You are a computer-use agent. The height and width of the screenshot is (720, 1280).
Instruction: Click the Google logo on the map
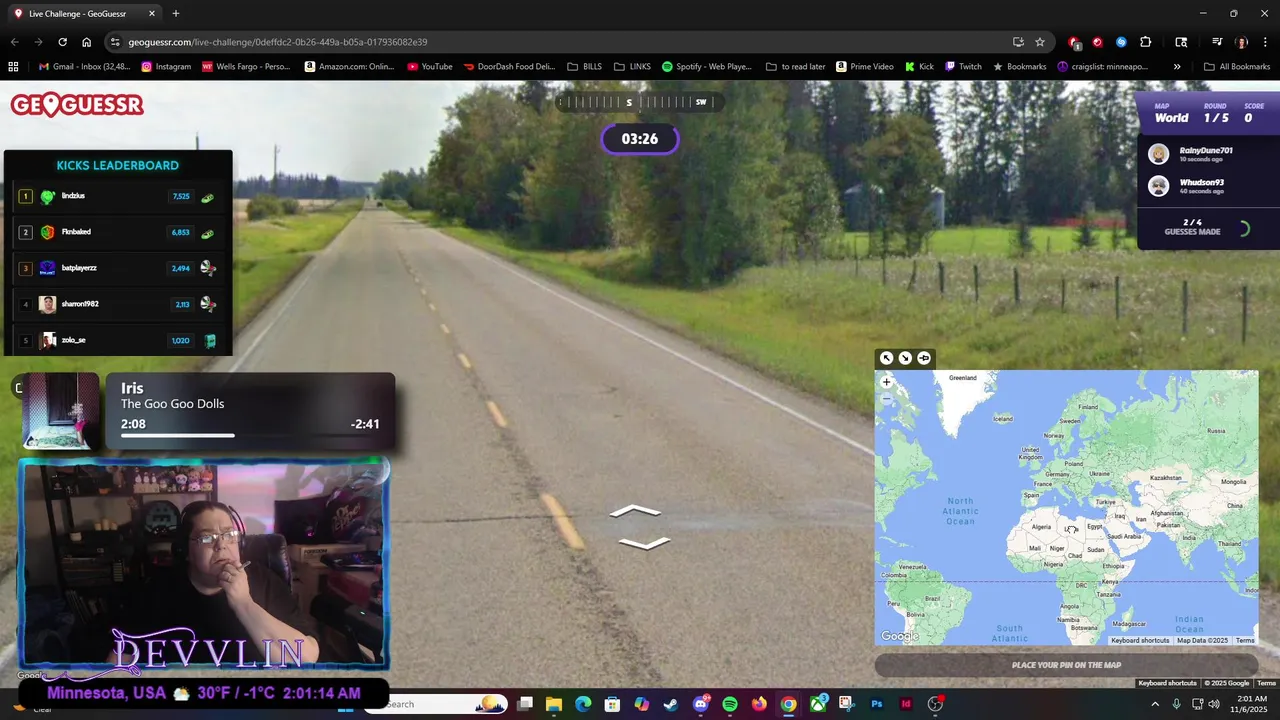tap(899, 636)
